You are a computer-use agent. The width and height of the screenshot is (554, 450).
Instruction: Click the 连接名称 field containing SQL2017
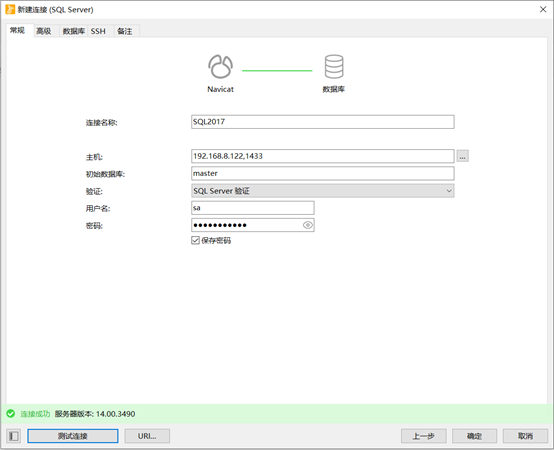(x=323, y=122)
